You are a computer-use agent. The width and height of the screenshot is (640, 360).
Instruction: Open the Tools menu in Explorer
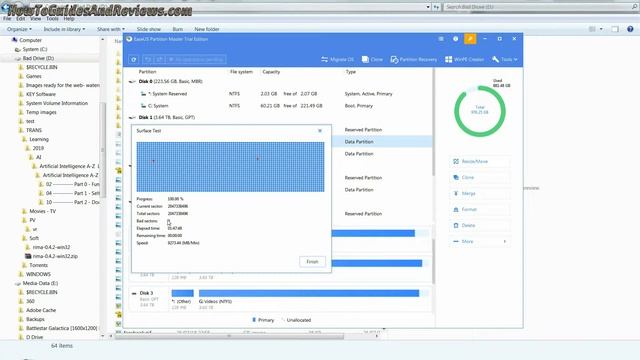(52, 19)
